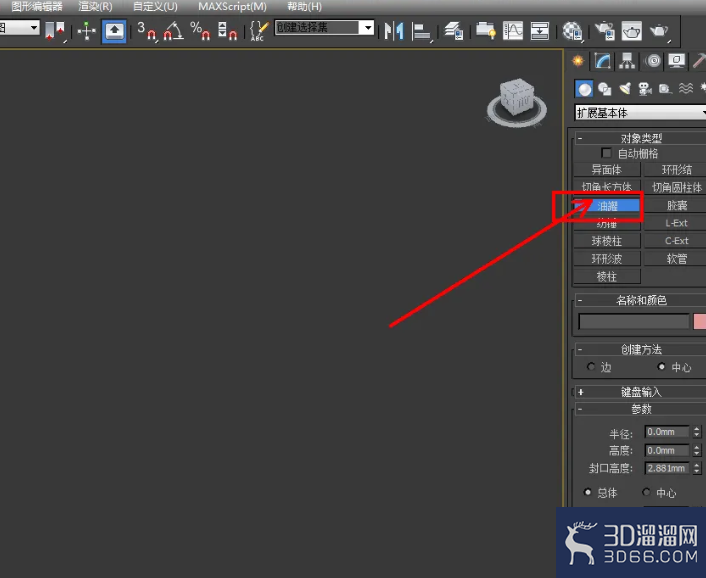
Task: Open the 自定义(U) menu
Action: tap(155, 7)
